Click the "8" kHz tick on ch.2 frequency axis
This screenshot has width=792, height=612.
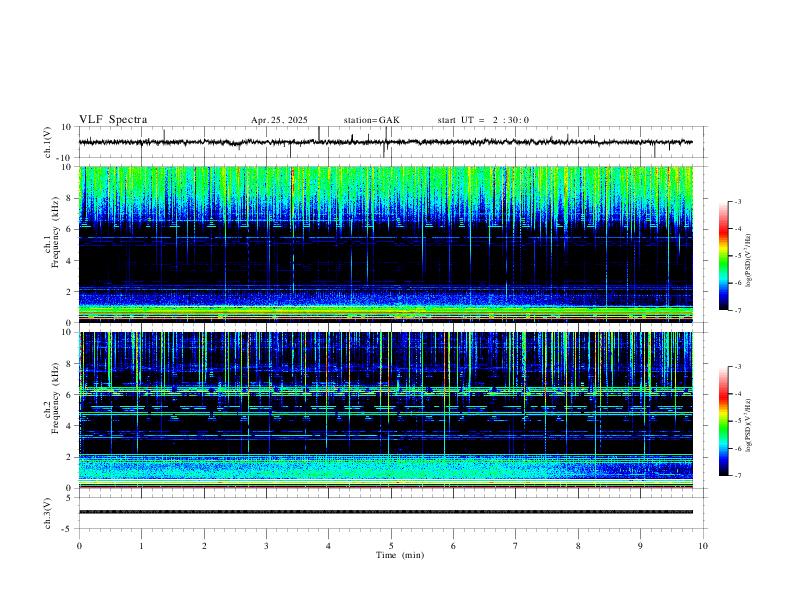click(x=70, y=364)
